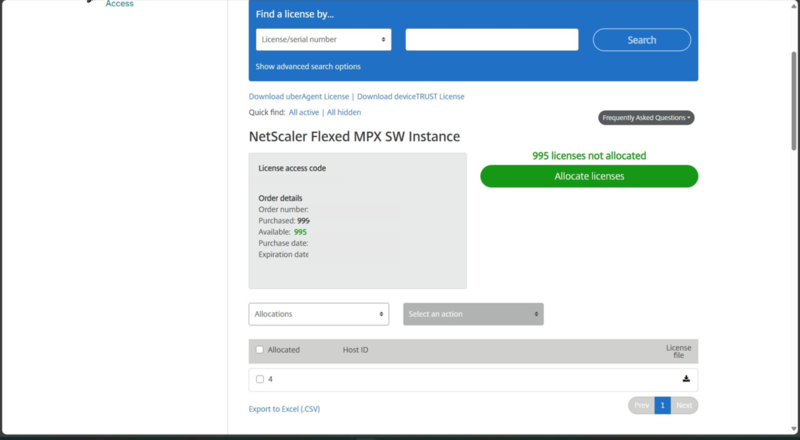Quick find All active licenses
Screen dimensions: 800x440
[304, 112]
